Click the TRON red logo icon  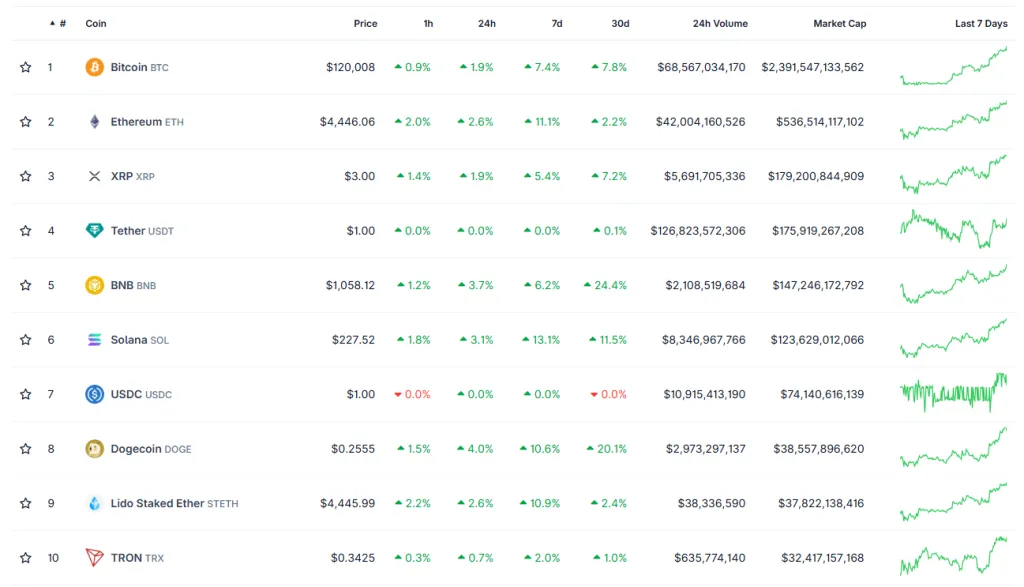click(x=95, y=558)
